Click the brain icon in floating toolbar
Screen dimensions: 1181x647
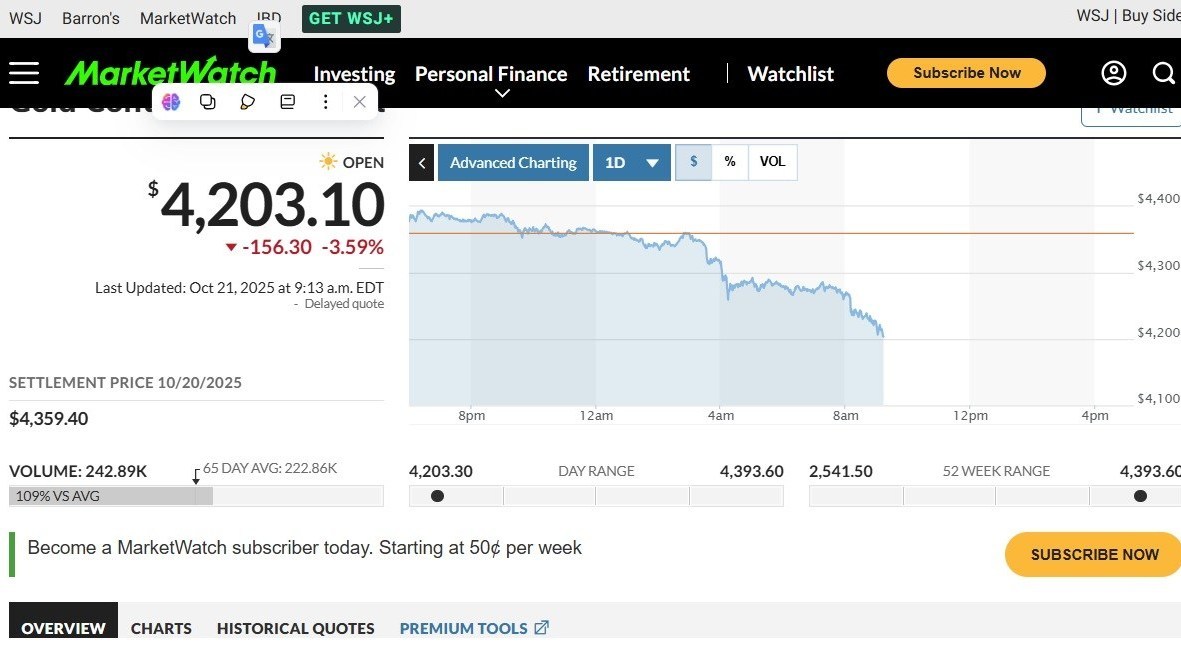[x=171, y=102]
